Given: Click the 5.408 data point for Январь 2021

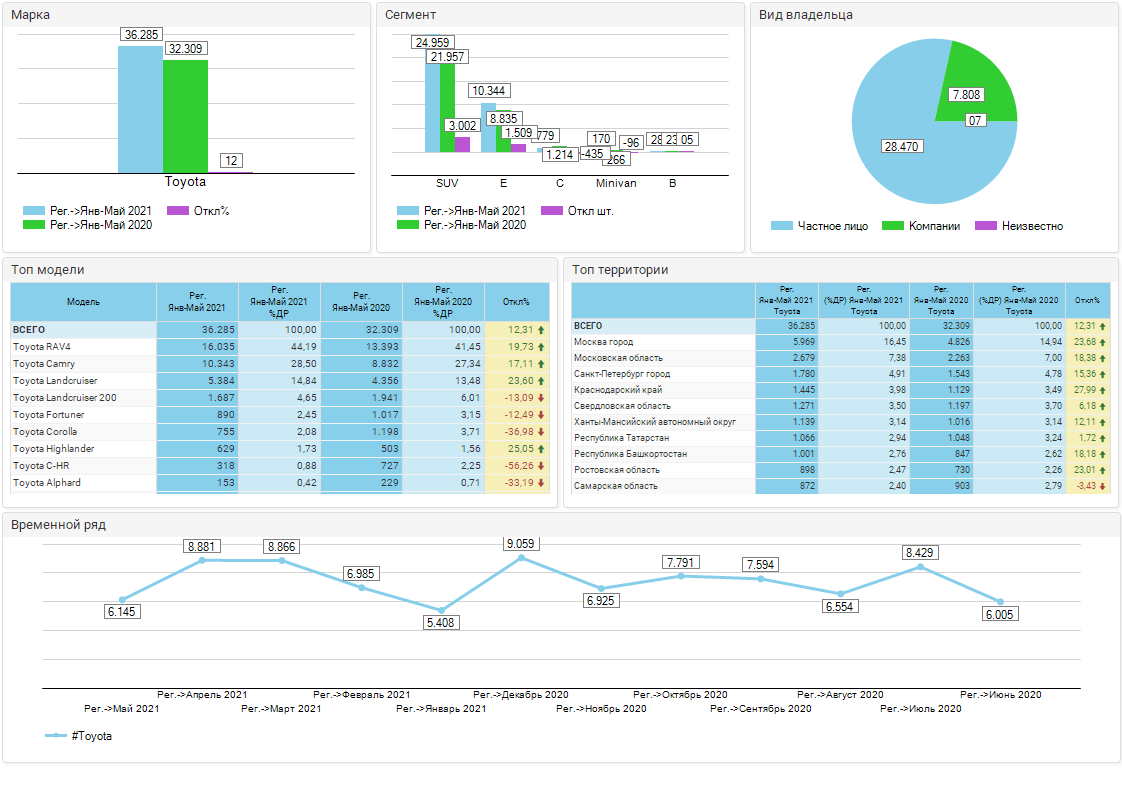Looking at the screenshot, I should 441,610.
